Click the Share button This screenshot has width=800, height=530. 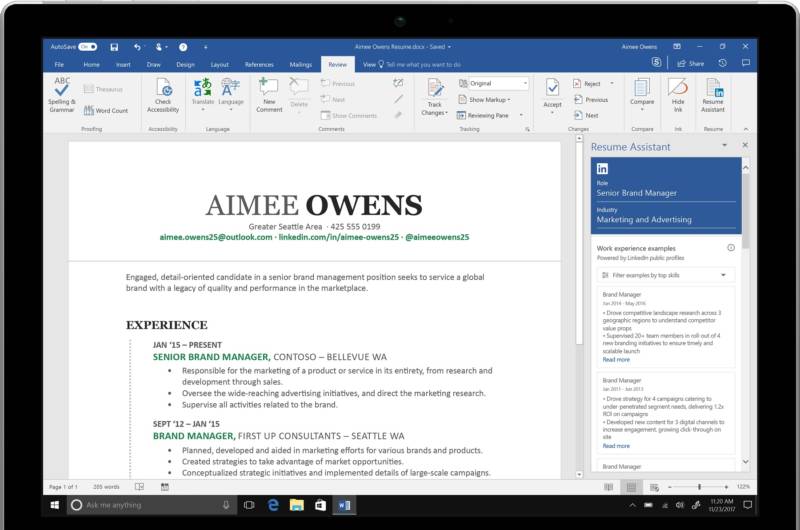coord(690,64)
